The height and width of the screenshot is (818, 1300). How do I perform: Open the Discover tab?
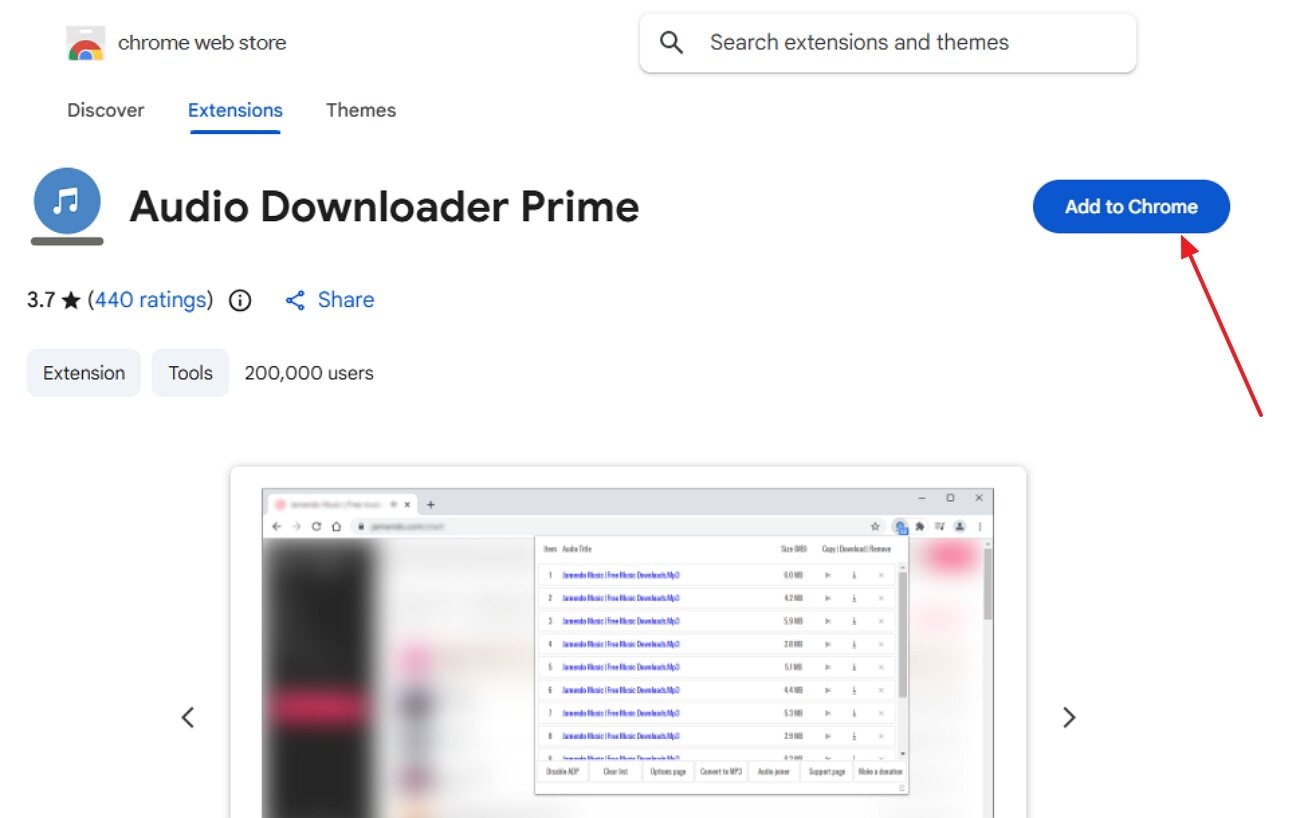click(x=105, y=110)
